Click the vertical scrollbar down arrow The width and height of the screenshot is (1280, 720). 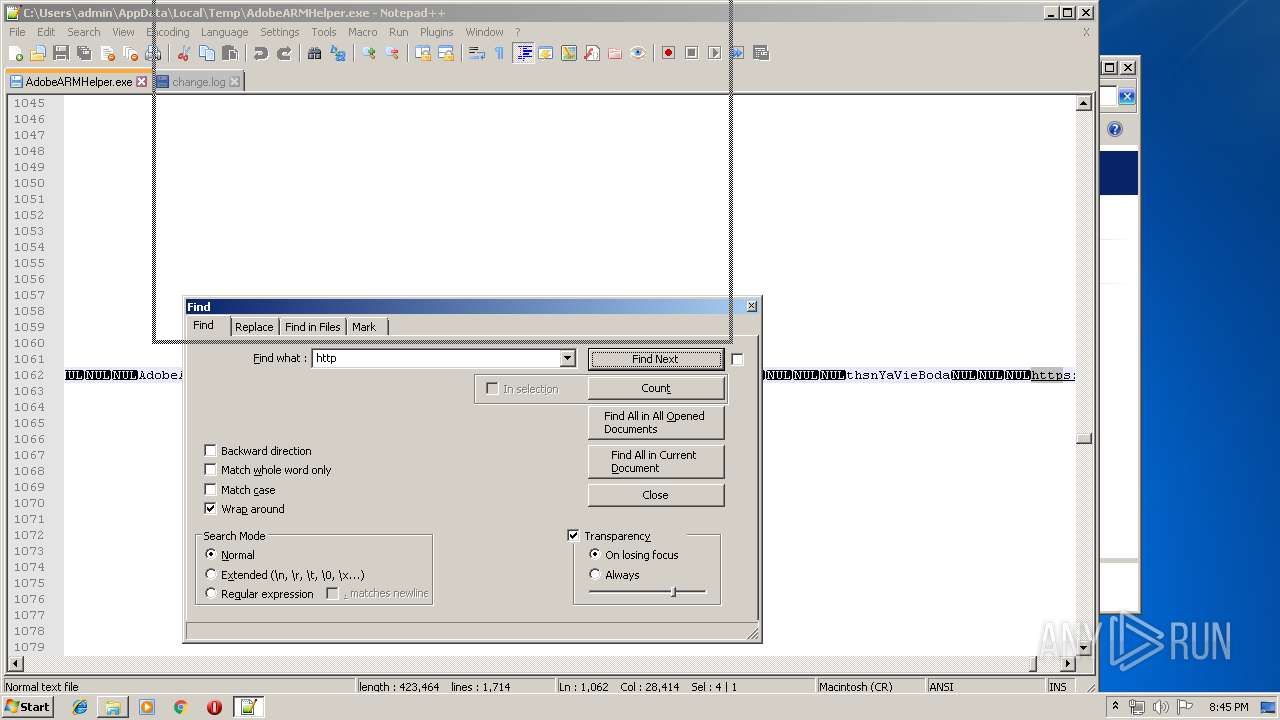pos(1084,648)
